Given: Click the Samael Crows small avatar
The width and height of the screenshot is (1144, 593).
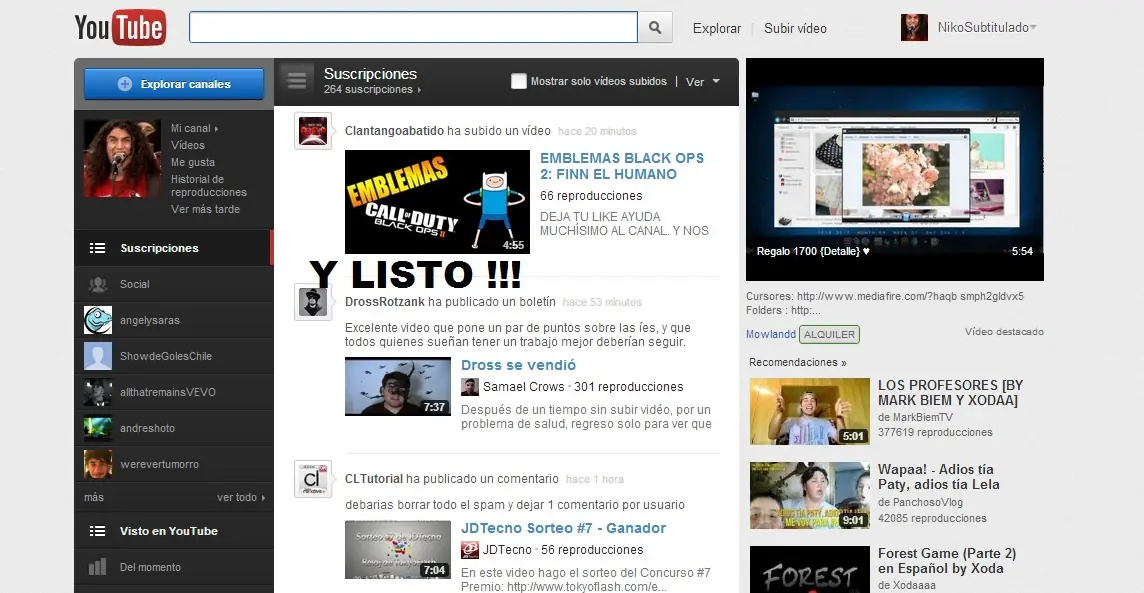Looking at the screenshot, I should coord(470,387).
